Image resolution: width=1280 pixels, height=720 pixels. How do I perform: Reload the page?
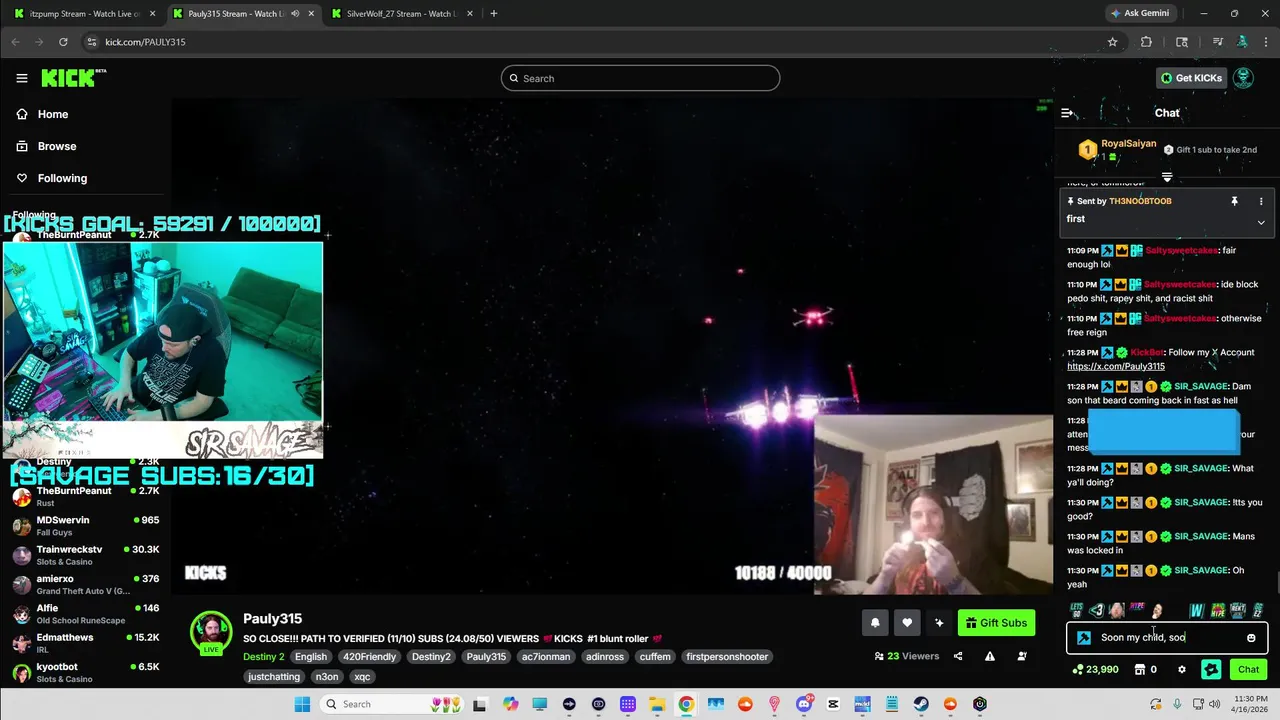(x=63, y=42)
